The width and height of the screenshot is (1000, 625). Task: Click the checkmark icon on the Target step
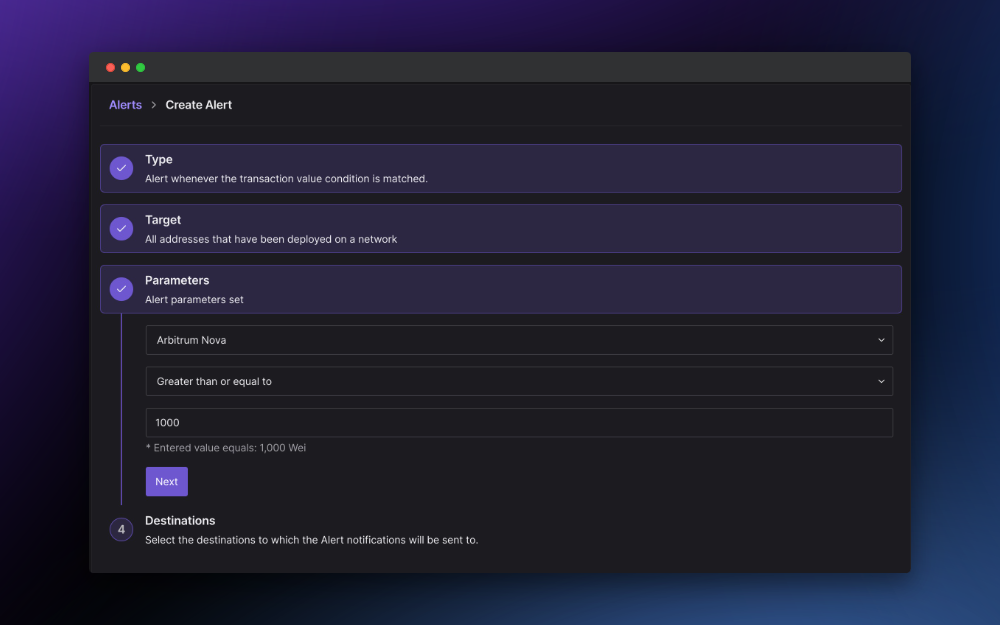coord(121,228)
